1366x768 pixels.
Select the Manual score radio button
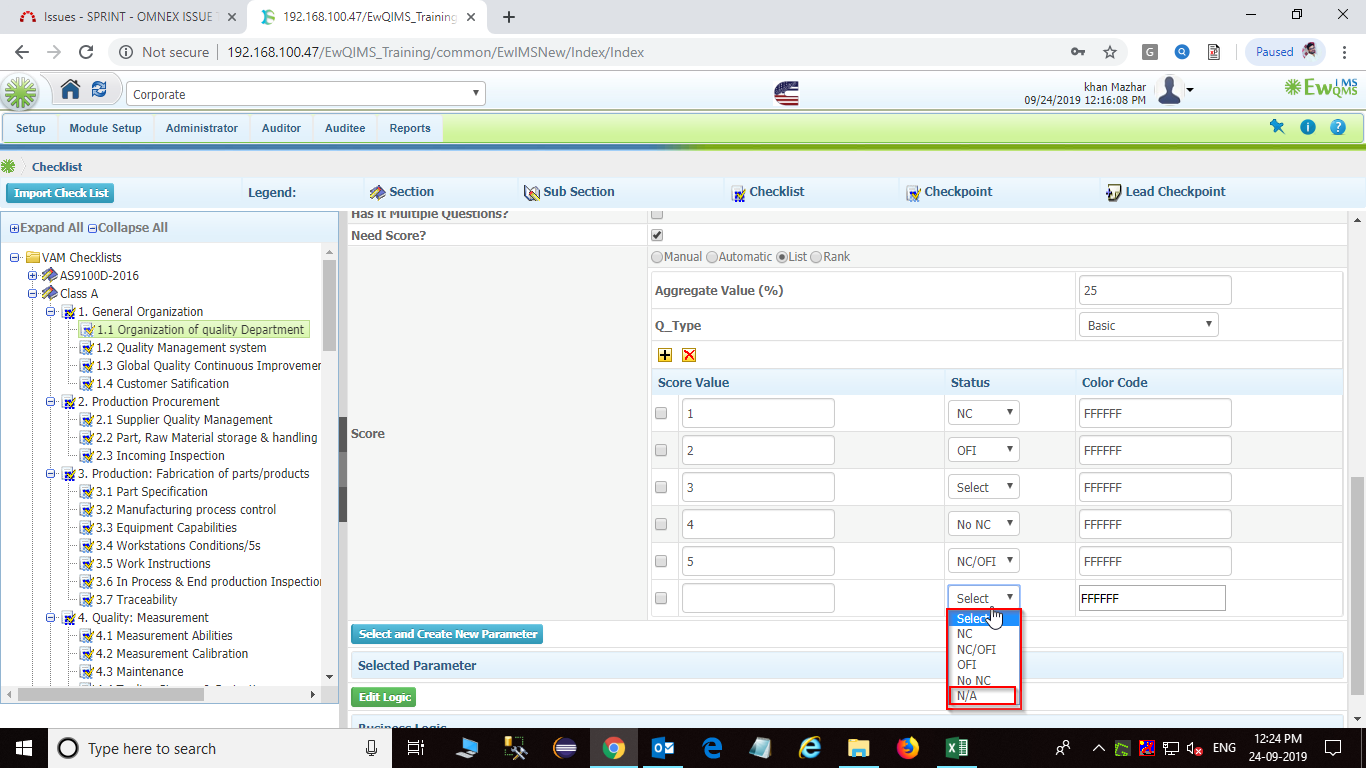coord(657,257)
